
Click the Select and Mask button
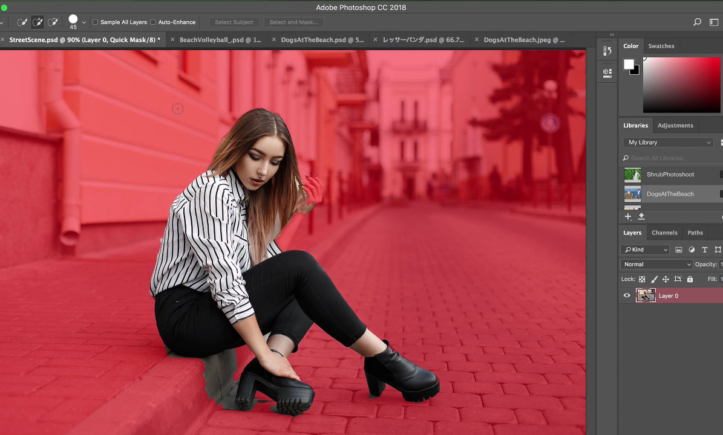click(x=293, y=22)
